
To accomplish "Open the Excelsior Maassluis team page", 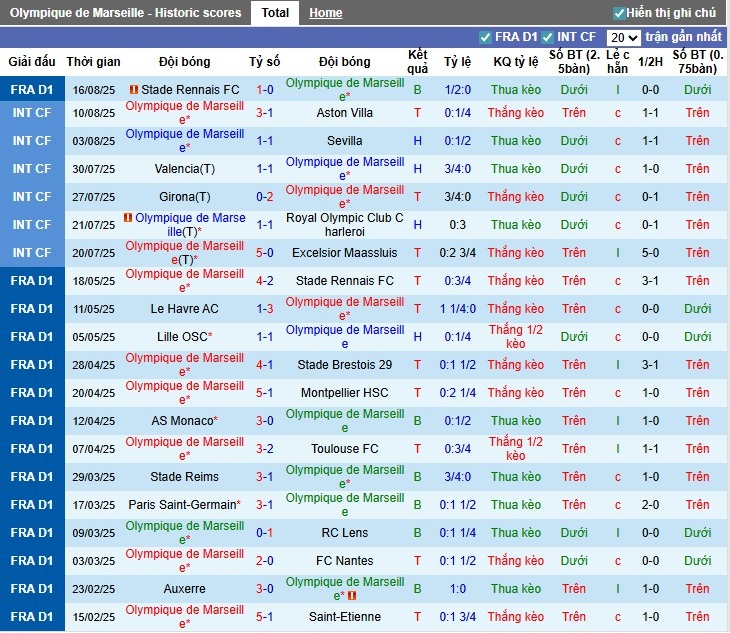I will (345, 253).
